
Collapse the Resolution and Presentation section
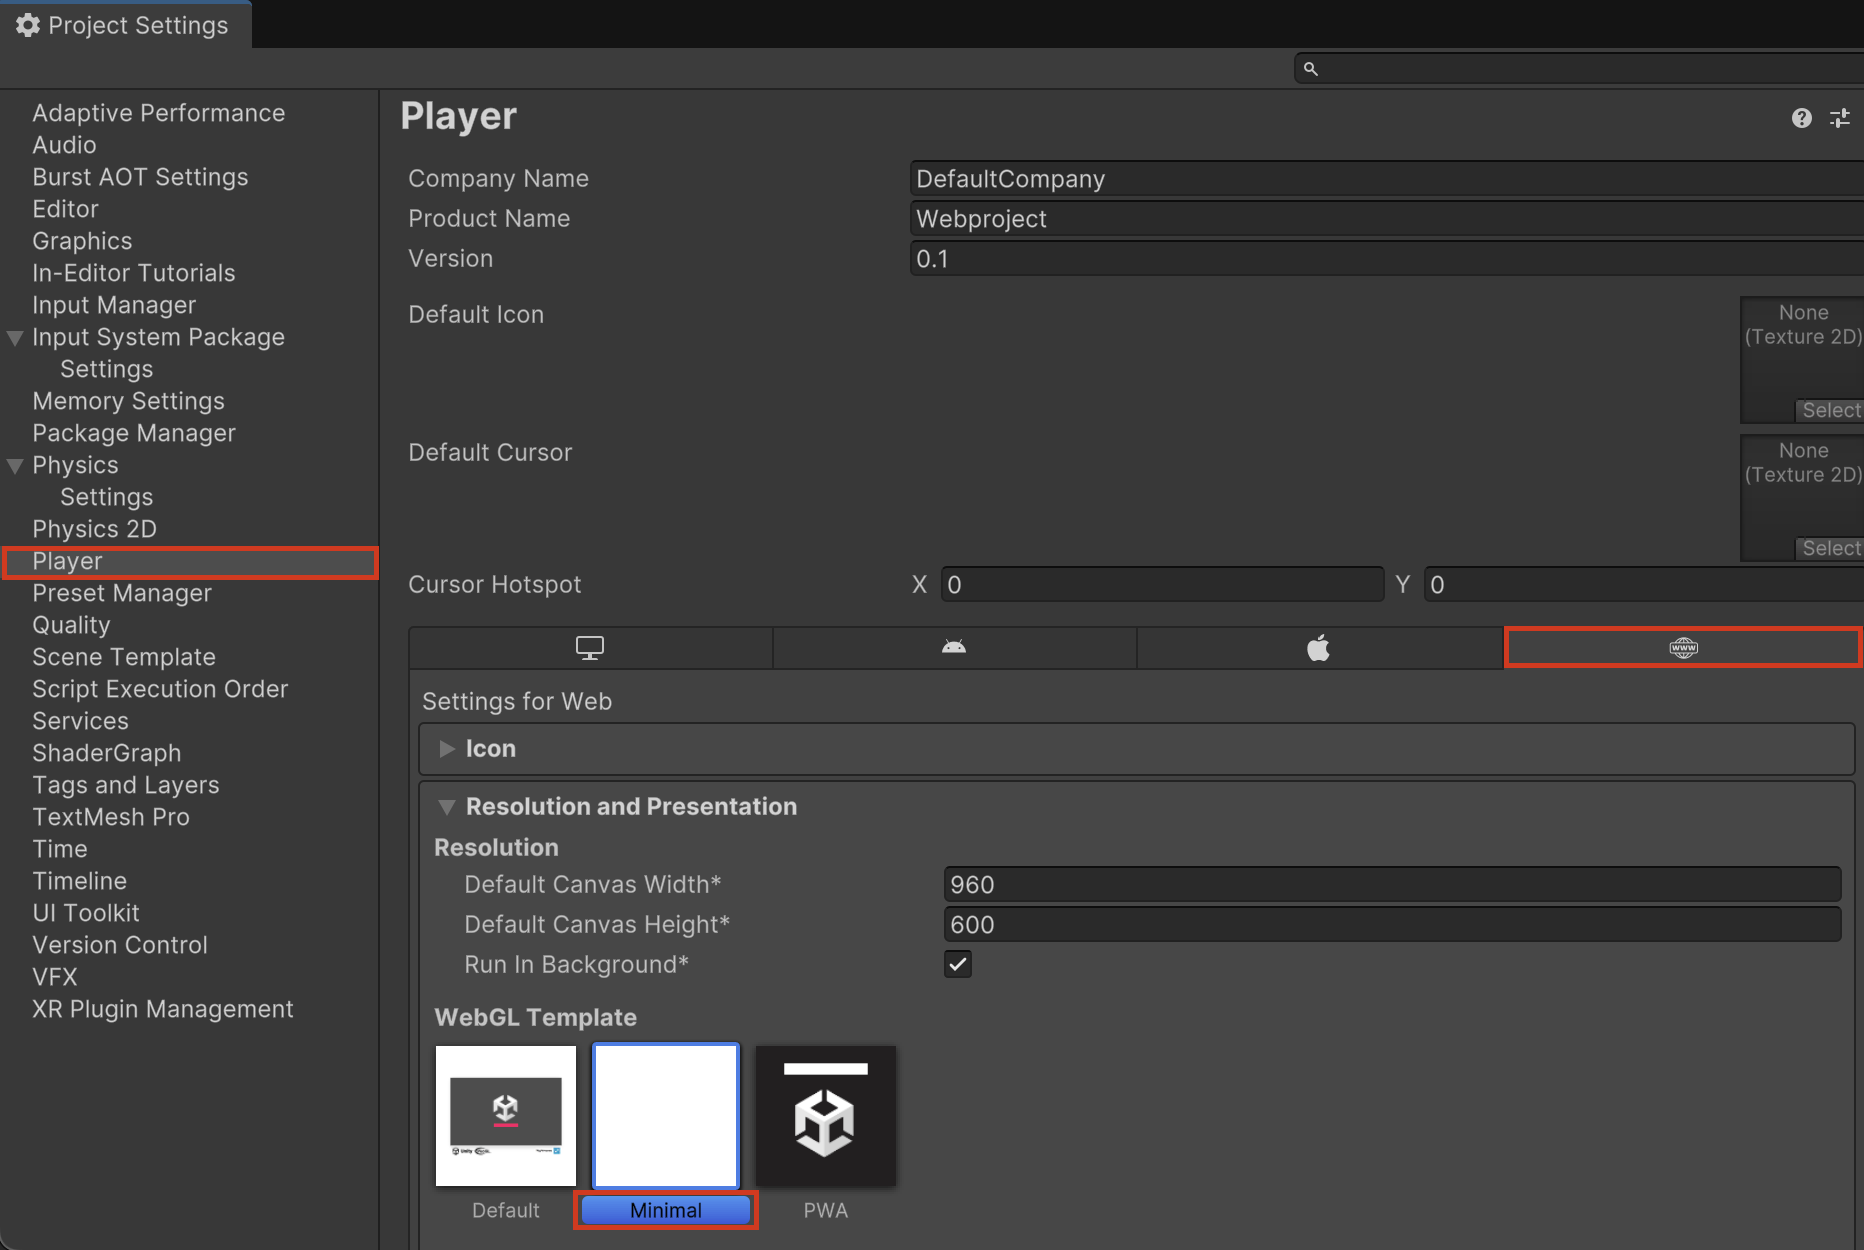[x=447, y=807]
